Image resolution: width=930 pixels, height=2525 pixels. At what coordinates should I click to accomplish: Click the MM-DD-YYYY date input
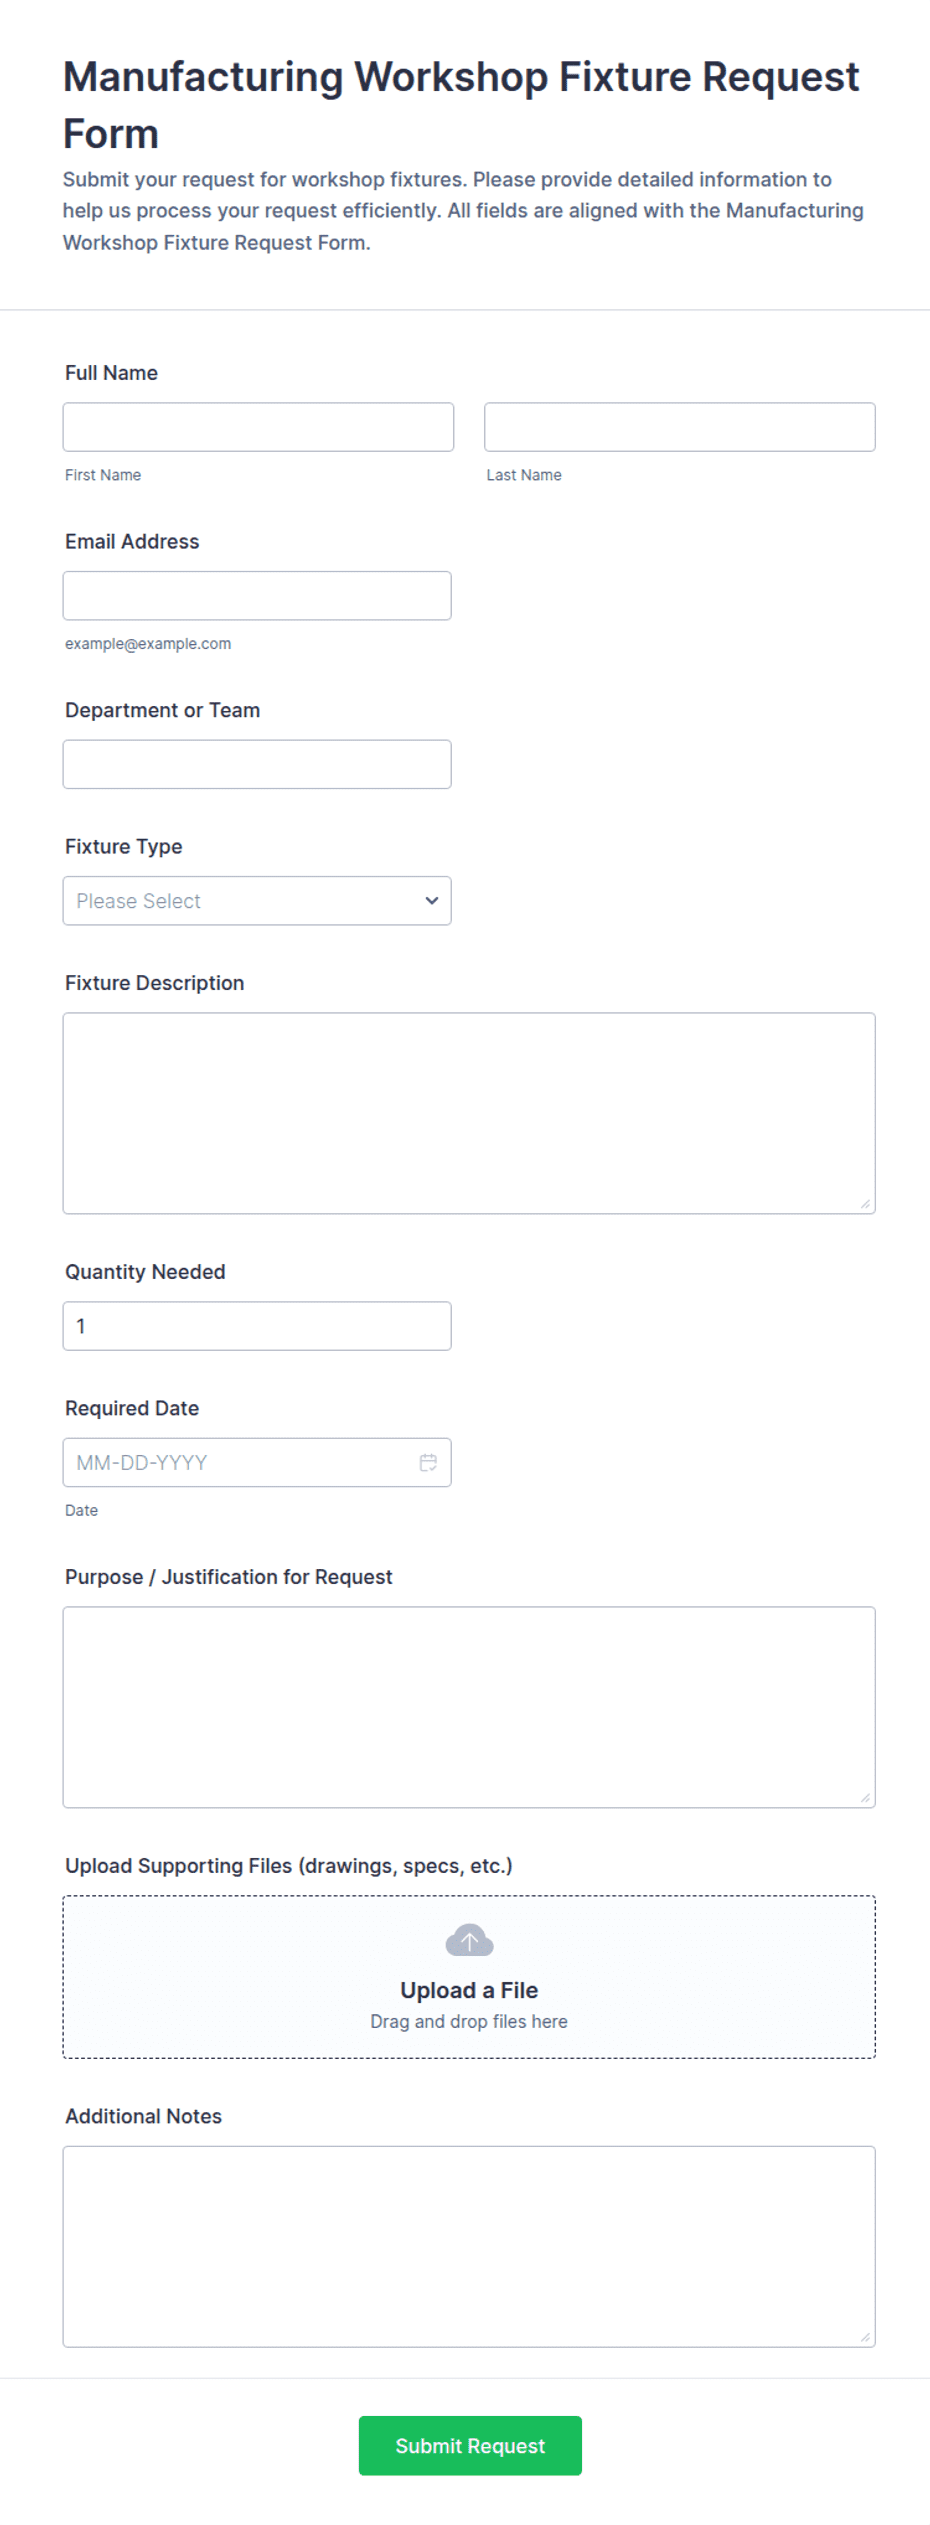pyautogui.click(x=257, y=1462)
